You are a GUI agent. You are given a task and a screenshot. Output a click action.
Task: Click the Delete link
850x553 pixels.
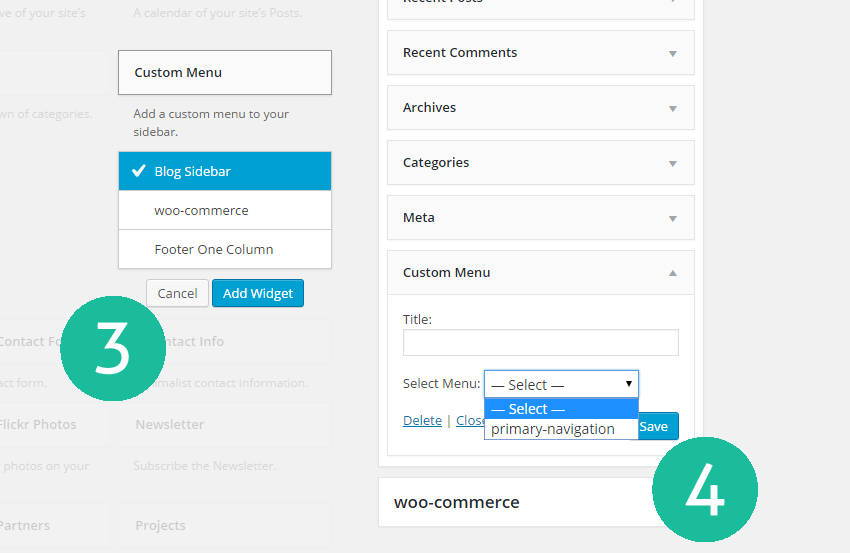422,420
